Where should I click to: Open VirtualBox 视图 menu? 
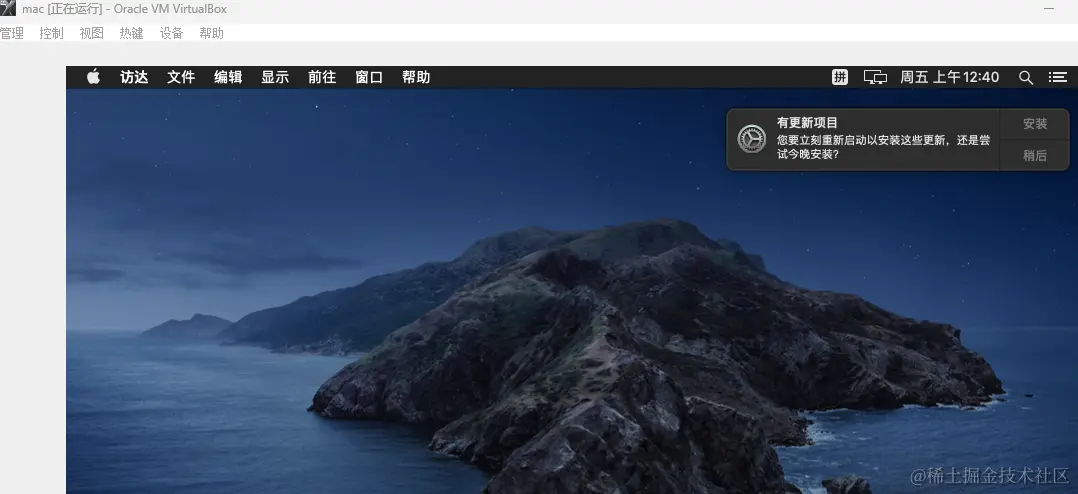coord(91,33)
